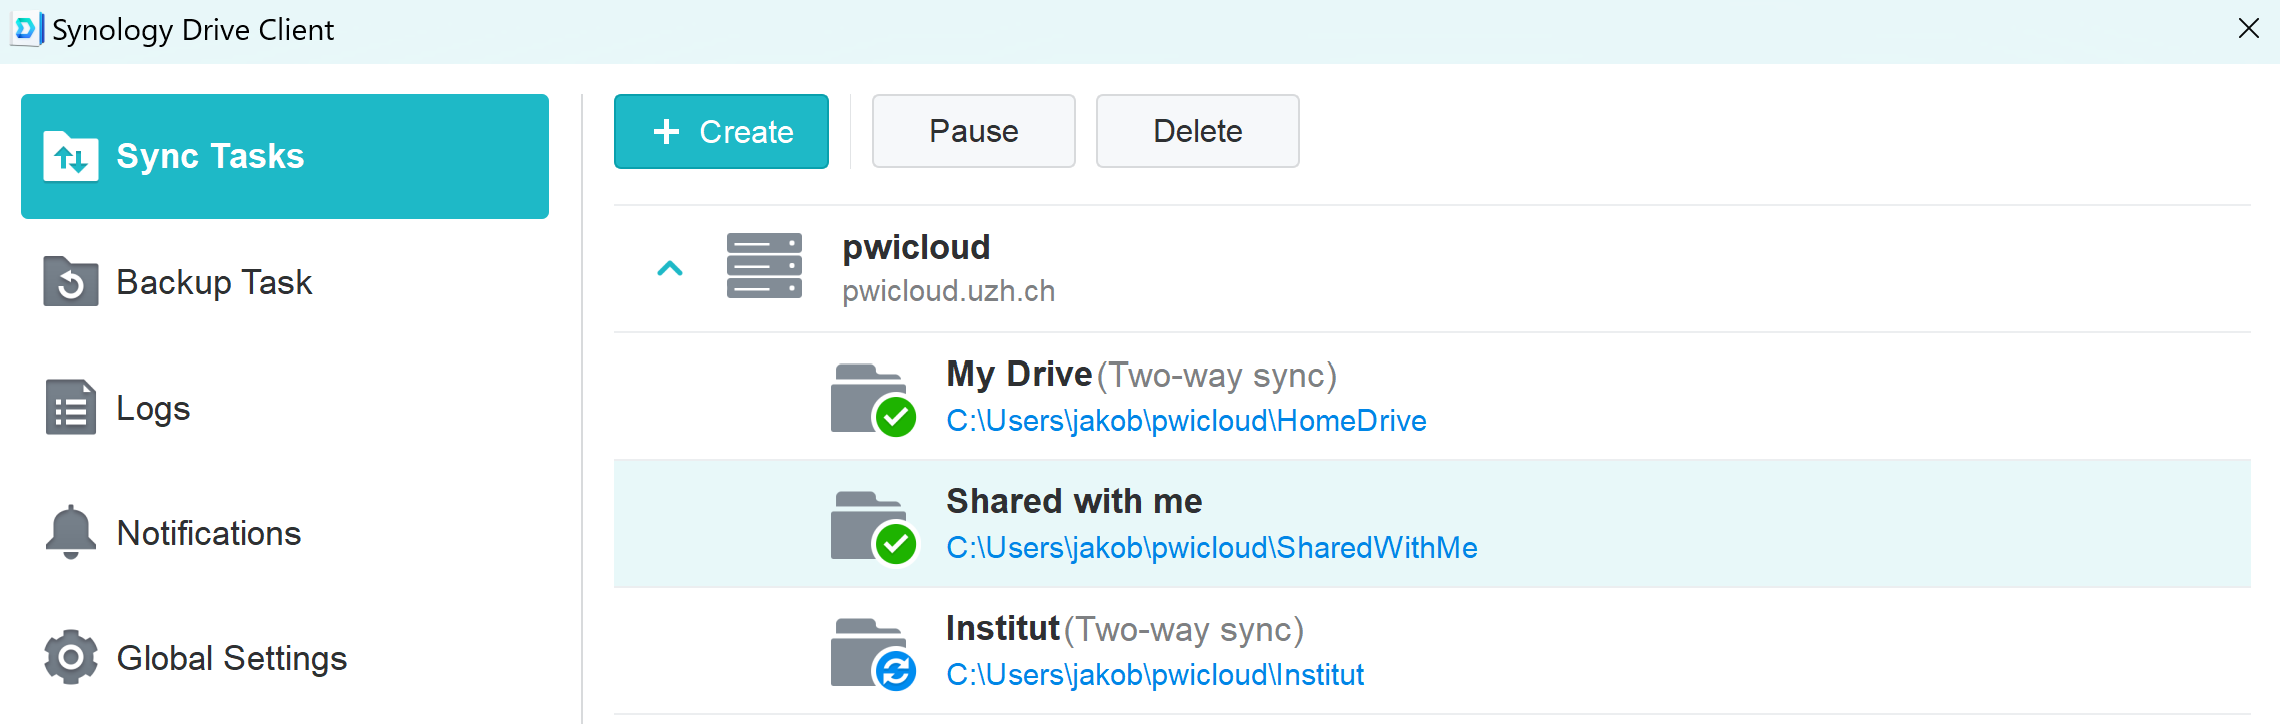The height and width of the screenshot is (725, 2280).
Task: Open the Backup Task section
Action: coord(214,283)
